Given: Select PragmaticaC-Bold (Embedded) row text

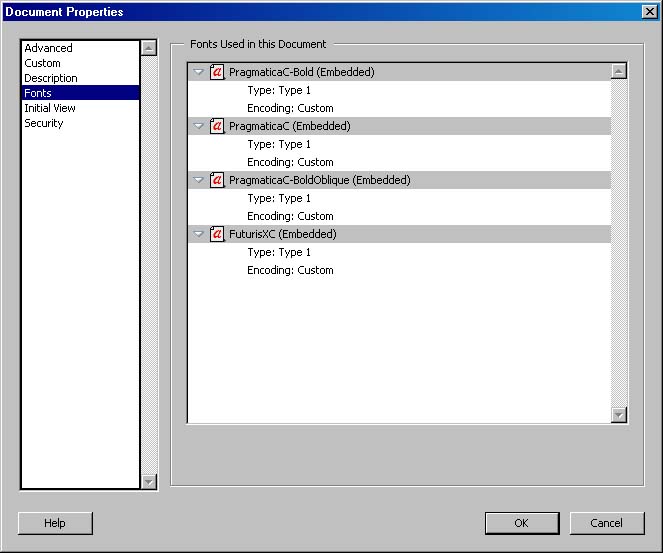Looking at the screenshot, I should [301, 72].
